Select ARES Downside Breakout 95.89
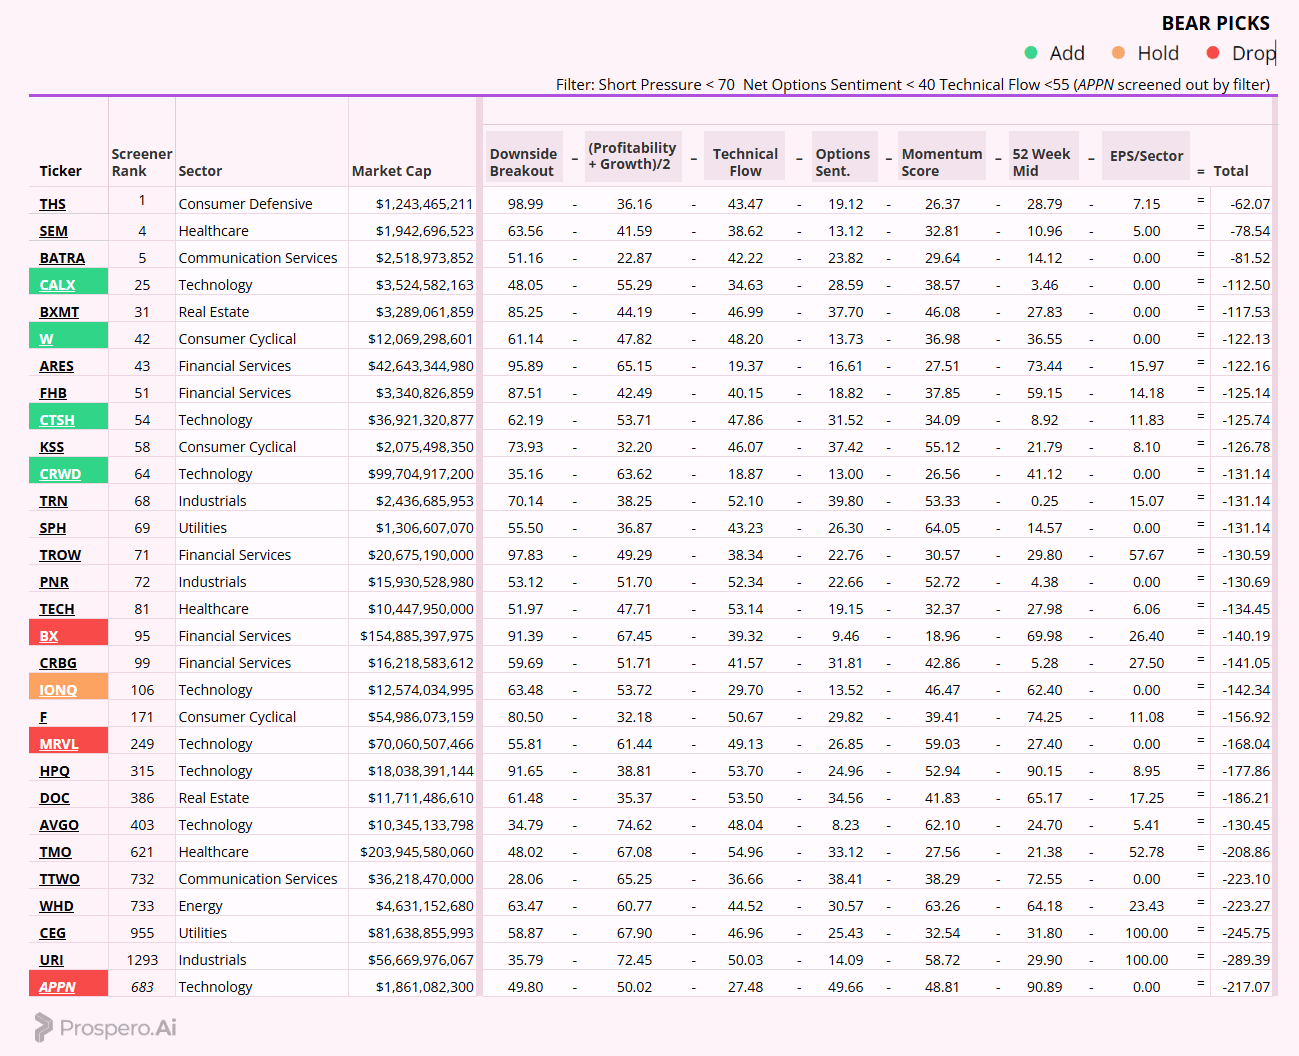Screen dimensions: 1299x1056 click(525, 366)
